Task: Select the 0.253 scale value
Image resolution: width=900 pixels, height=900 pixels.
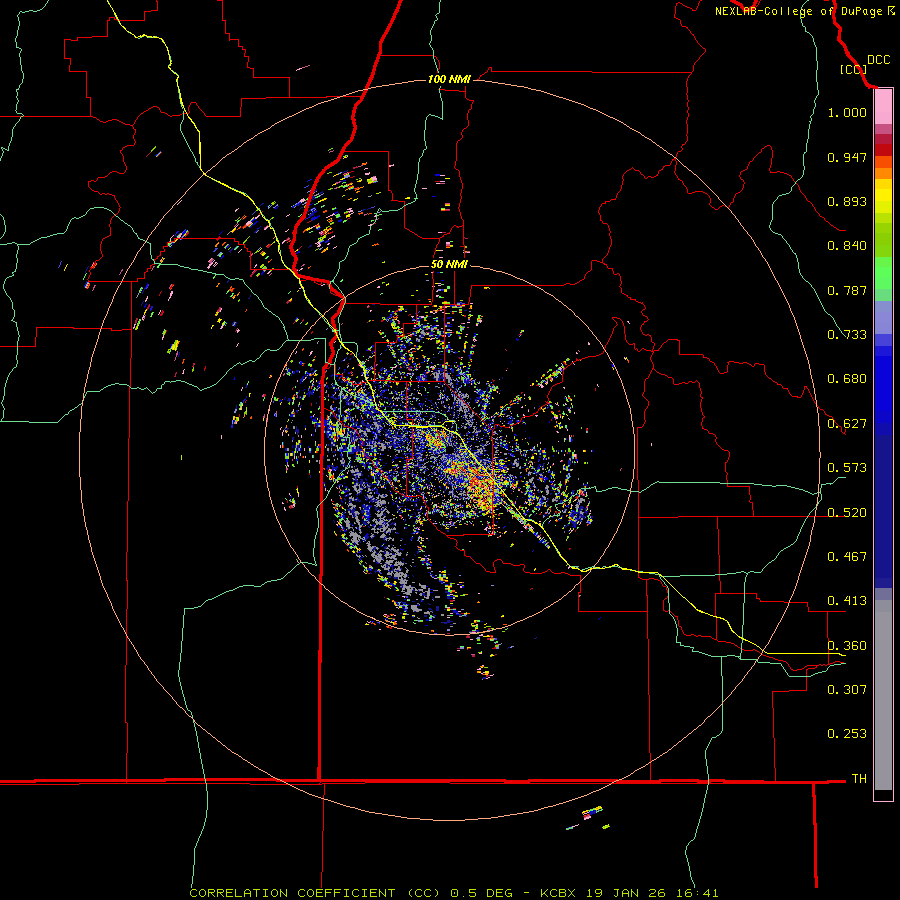Action: [847, 734]
